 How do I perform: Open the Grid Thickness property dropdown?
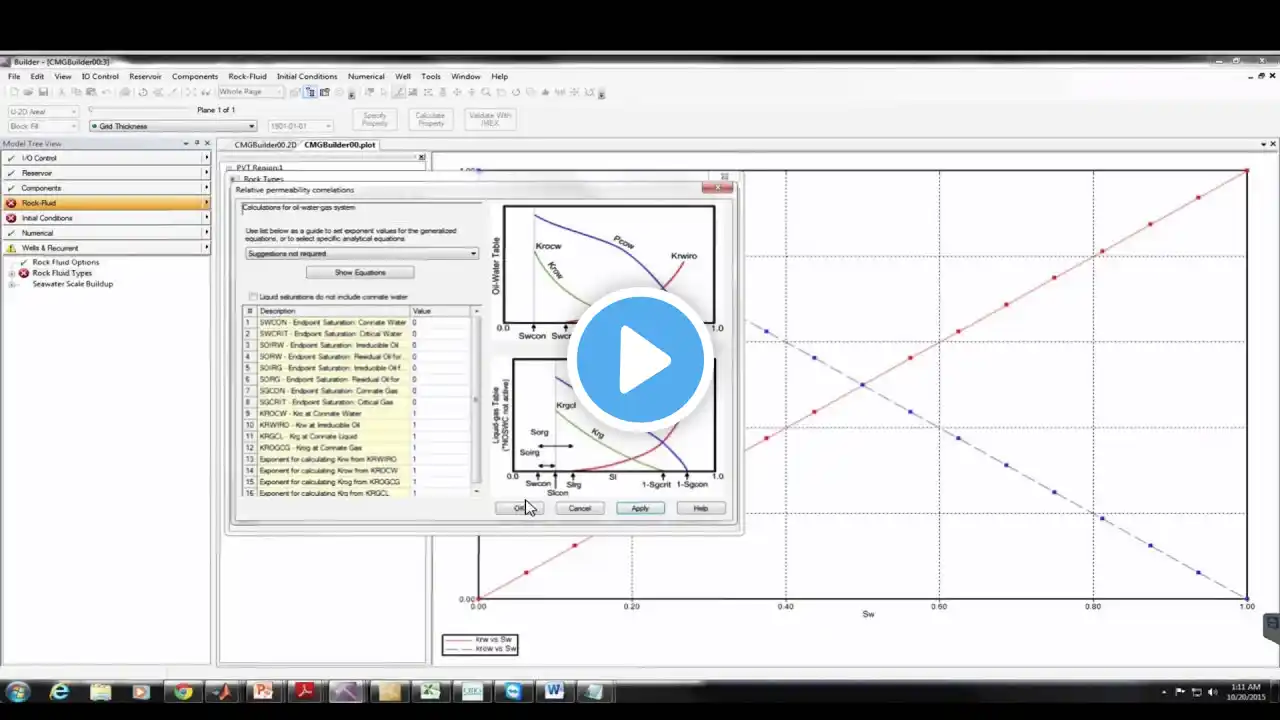point(174,126)
